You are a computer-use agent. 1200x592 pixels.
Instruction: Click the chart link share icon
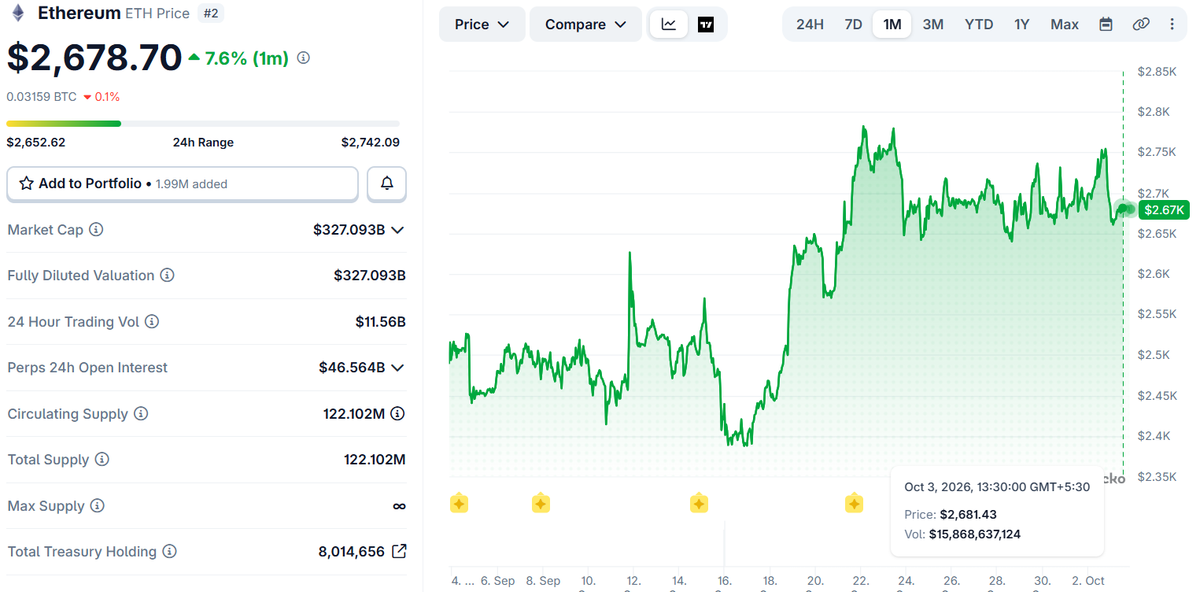(x=1141, y=24)
